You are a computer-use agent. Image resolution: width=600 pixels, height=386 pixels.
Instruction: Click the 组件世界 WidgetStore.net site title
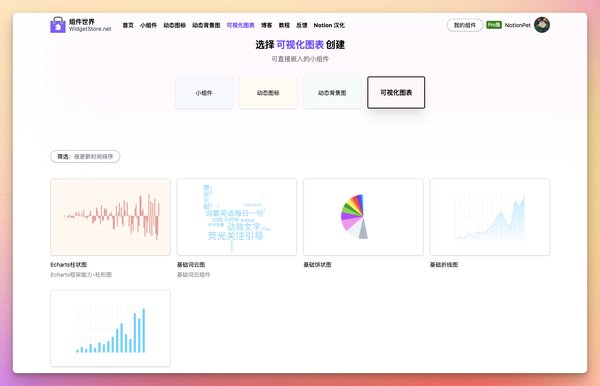[90, 25]
